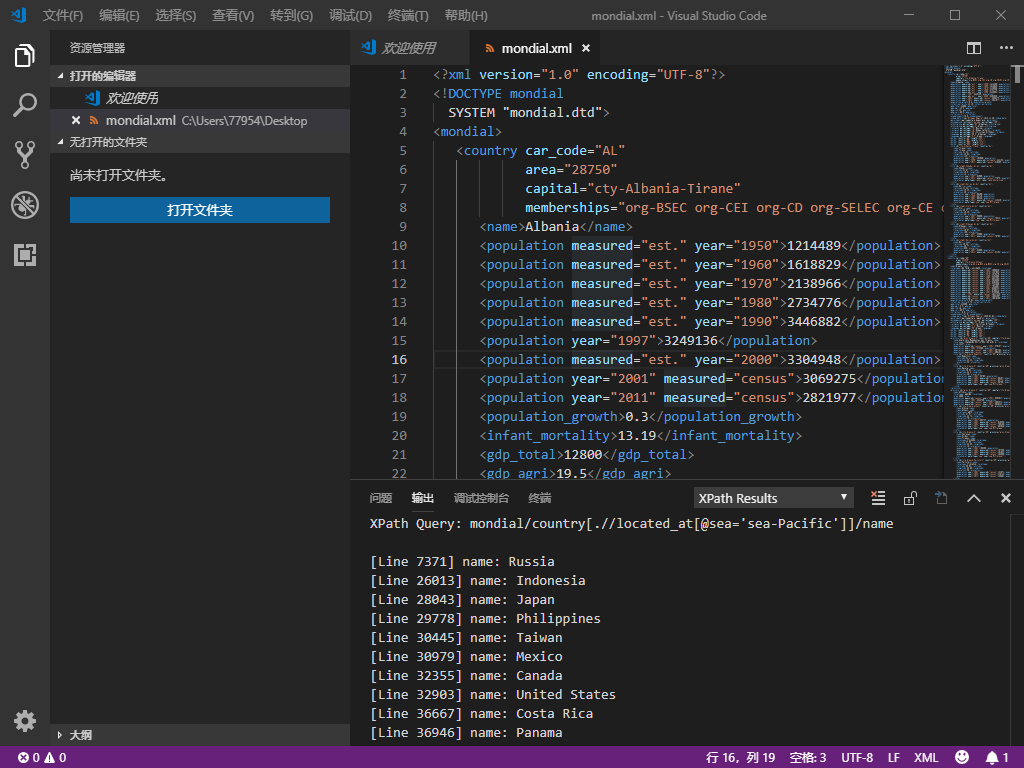The height and width of the screenshot is (768, 1024).
Task: Open the 查看(V) menu
Action: pos(233,16)
